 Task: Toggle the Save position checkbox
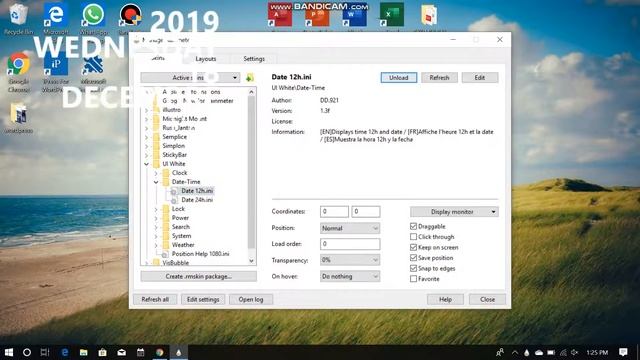tap(413, 258)
